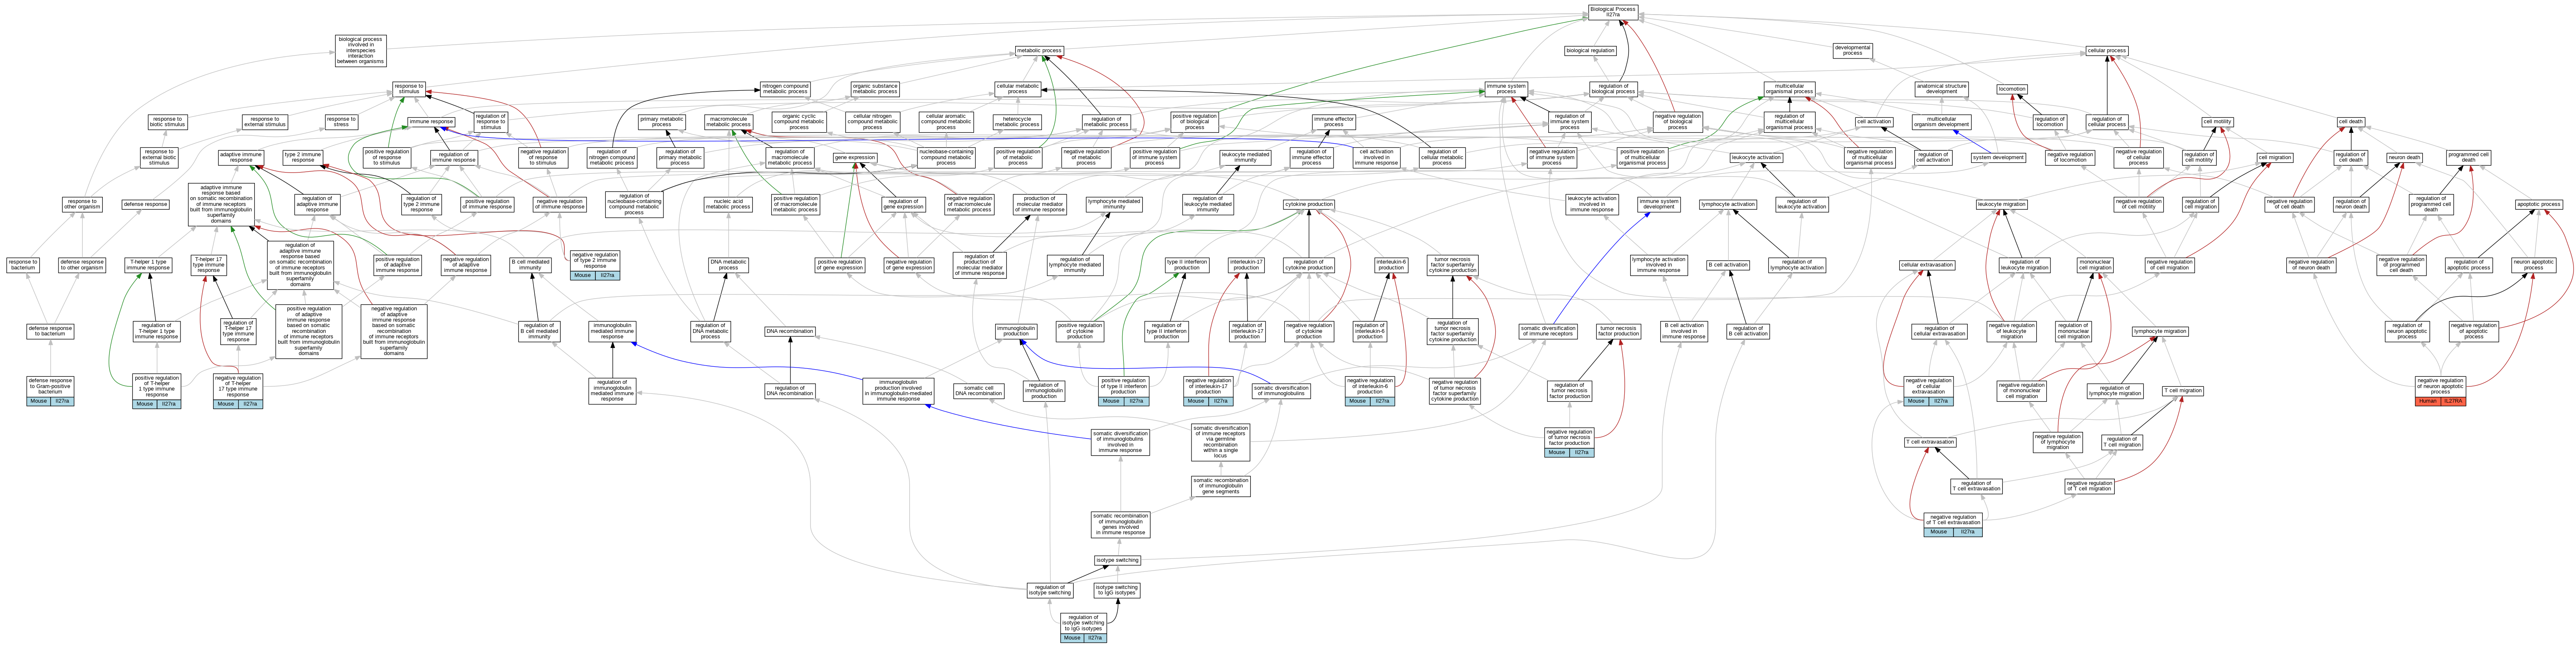Click the root 'Biological Process Il27ra' node

point(1613,12)
